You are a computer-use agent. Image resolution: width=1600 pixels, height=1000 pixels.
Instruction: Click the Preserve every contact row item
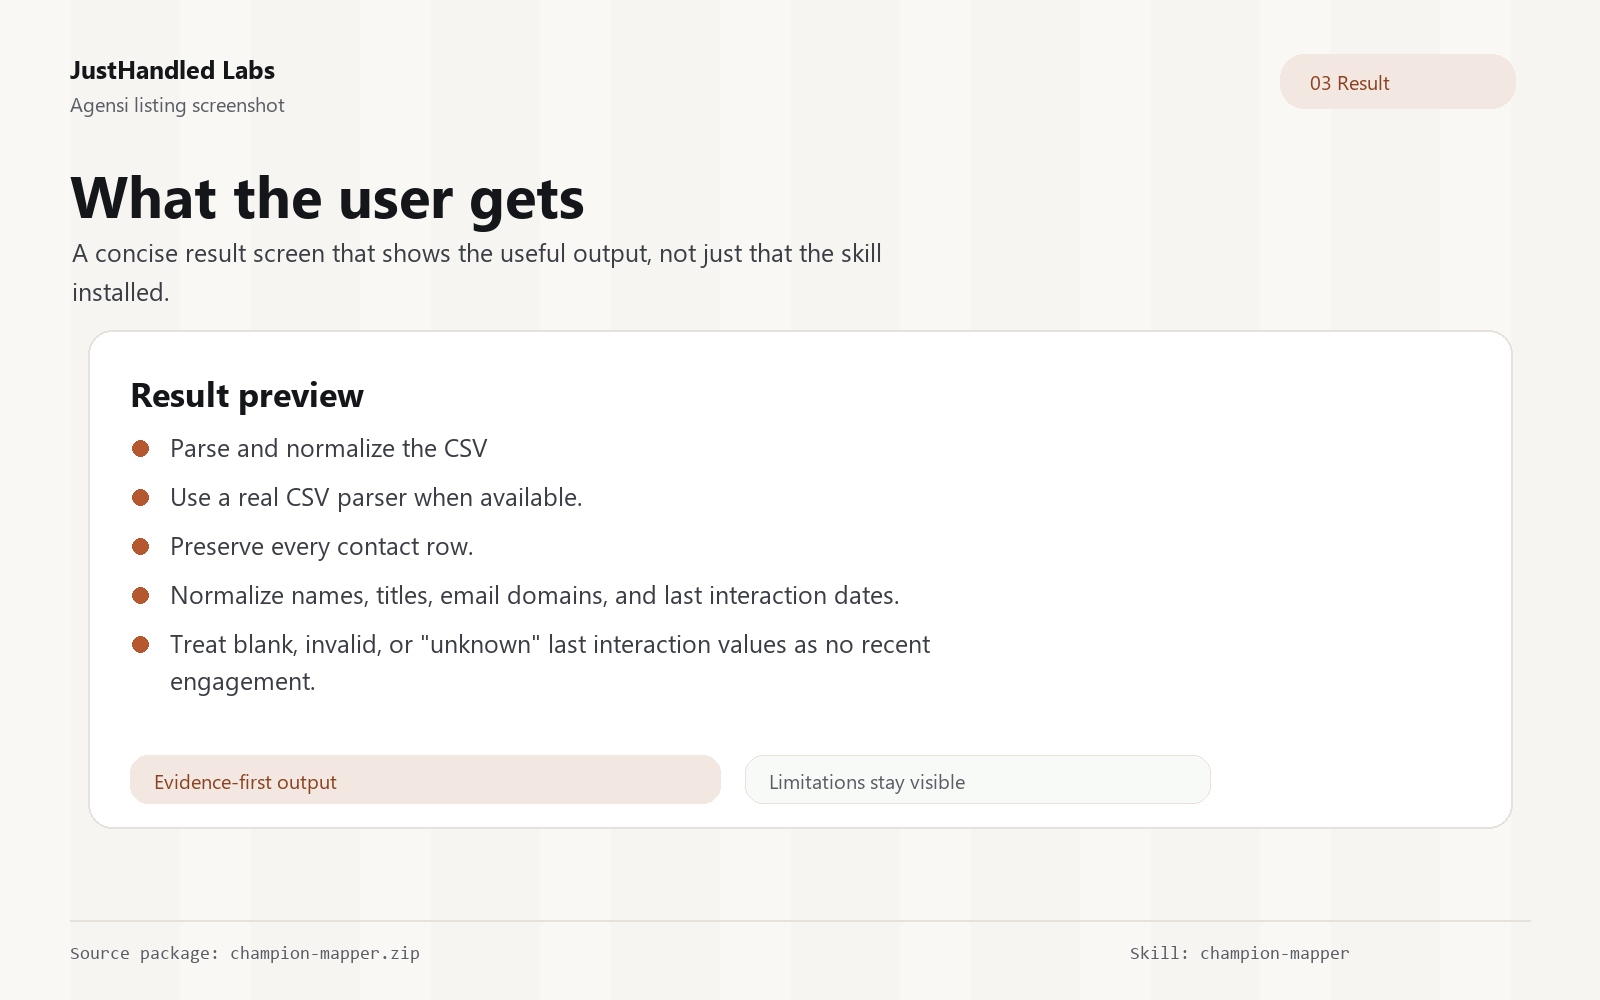(322, 547)
